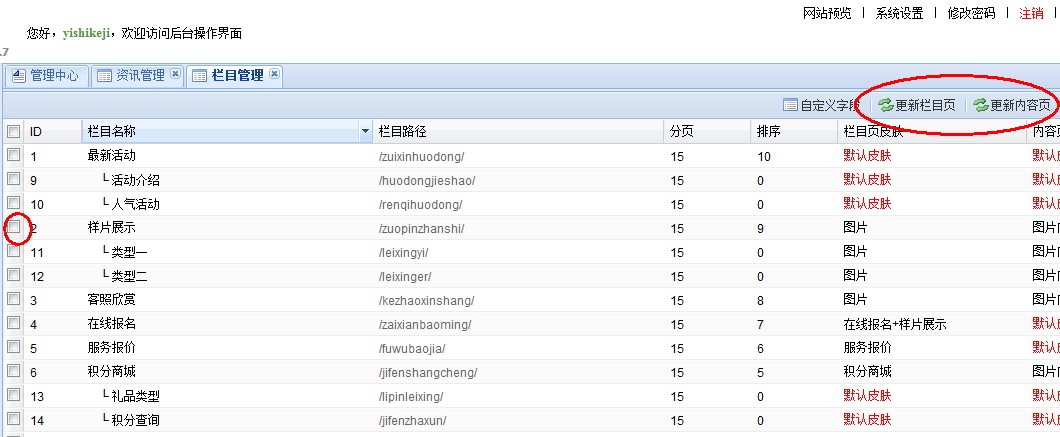Sort by the 排序 column header
1060x437 pixels.
pos(769,132)
